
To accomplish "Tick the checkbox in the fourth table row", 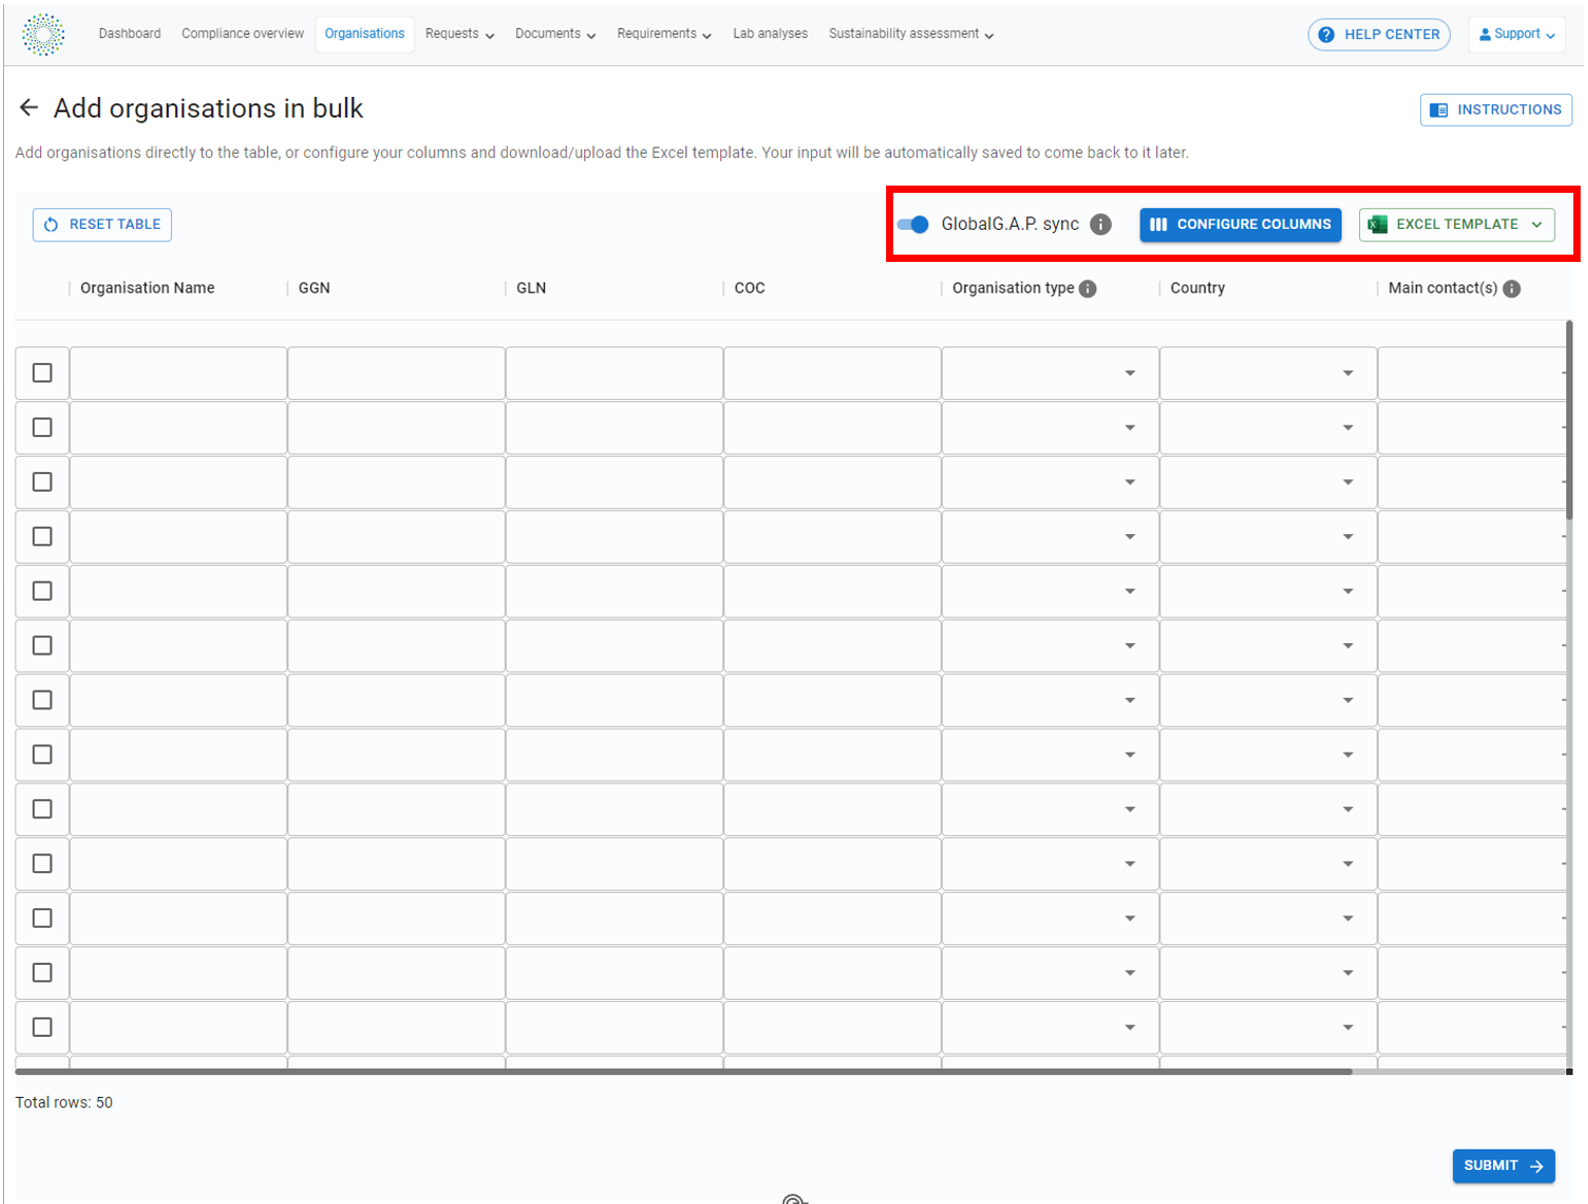I will (x=42, y=536).
